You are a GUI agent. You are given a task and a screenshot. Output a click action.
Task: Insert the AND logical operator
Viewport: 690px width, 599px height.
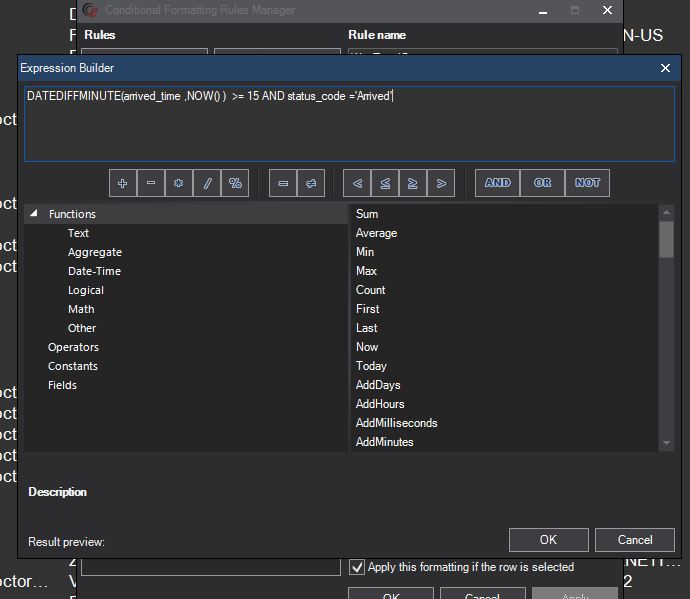pos(497,183)
